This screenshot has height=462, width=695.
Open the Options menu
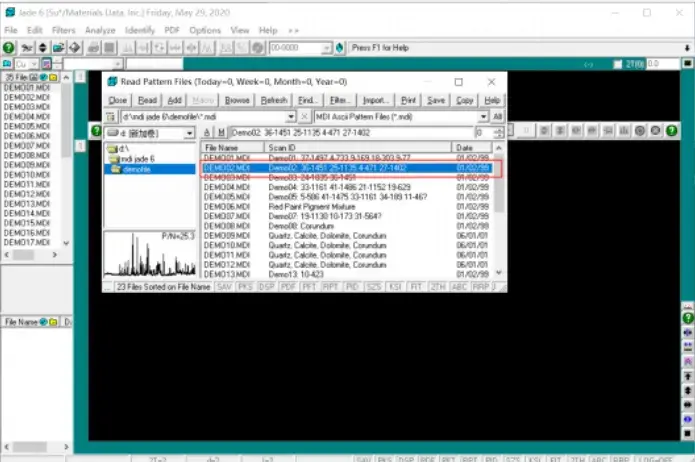(x=205, y=30)
